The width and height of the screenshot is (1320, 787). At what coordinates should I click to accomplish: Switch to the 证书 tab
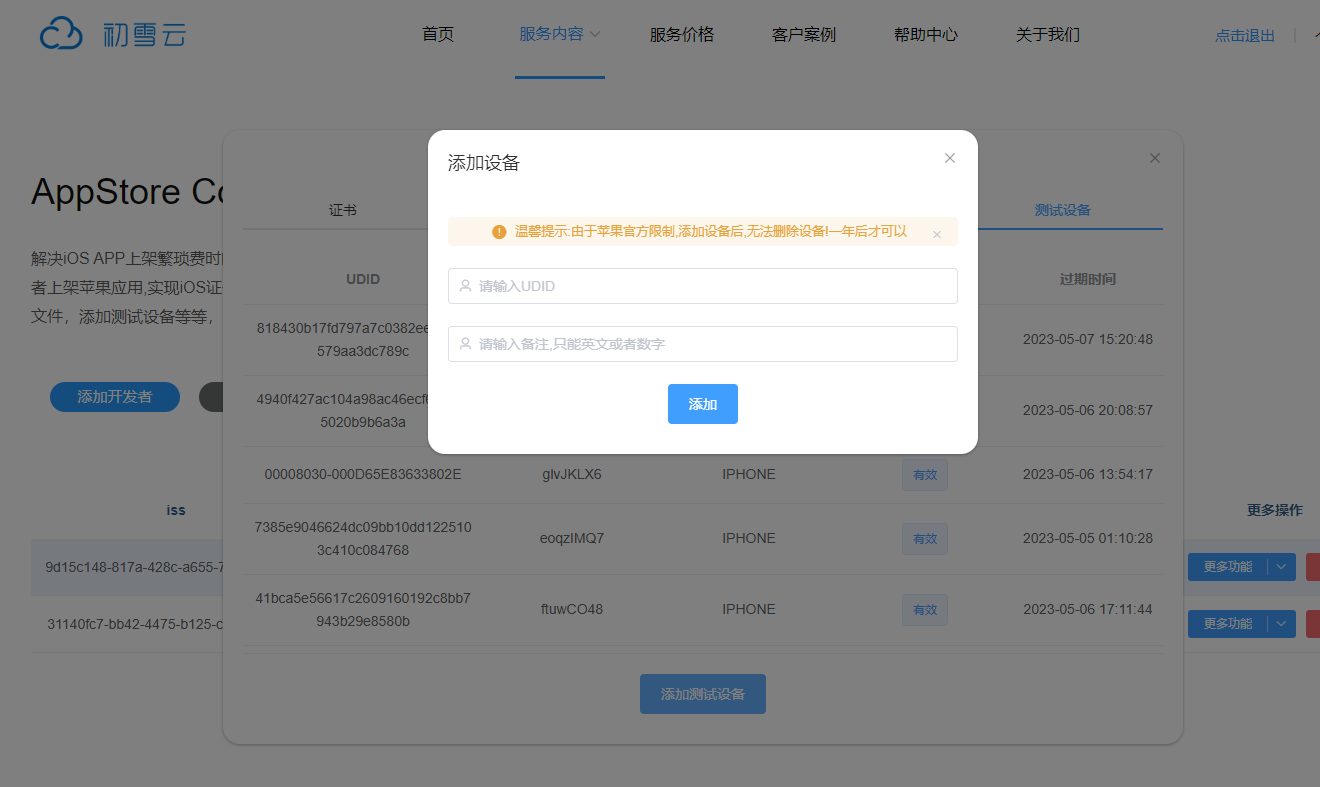pos(343,210)
